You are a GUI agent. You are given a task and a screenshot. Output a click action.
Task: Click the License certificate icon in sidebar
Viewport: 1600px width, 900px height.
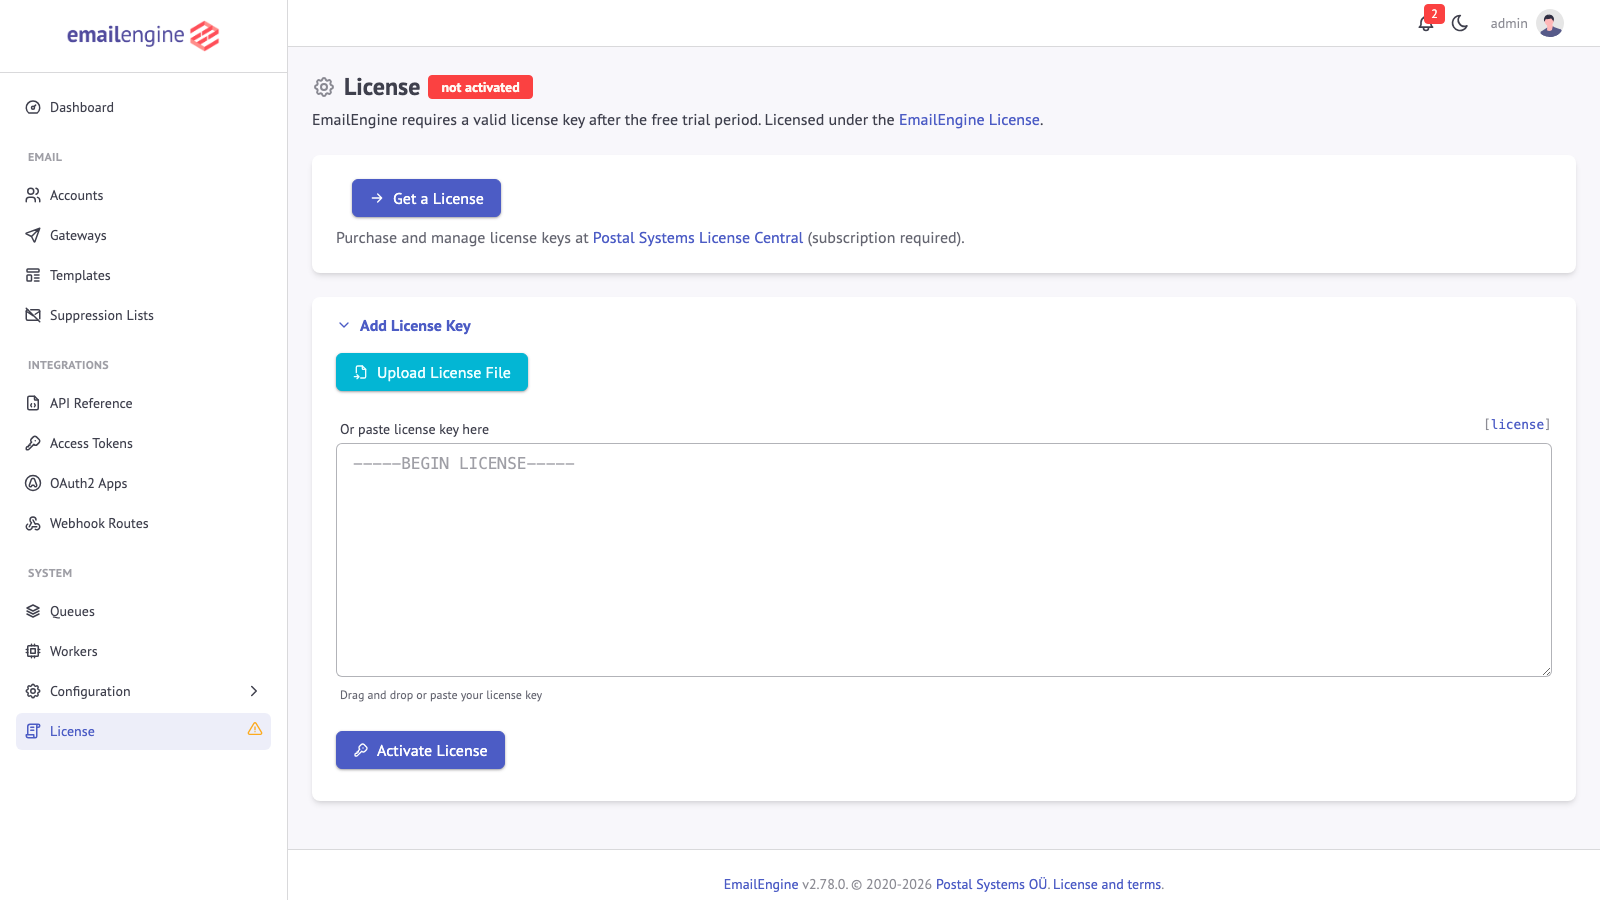point(33,731)
